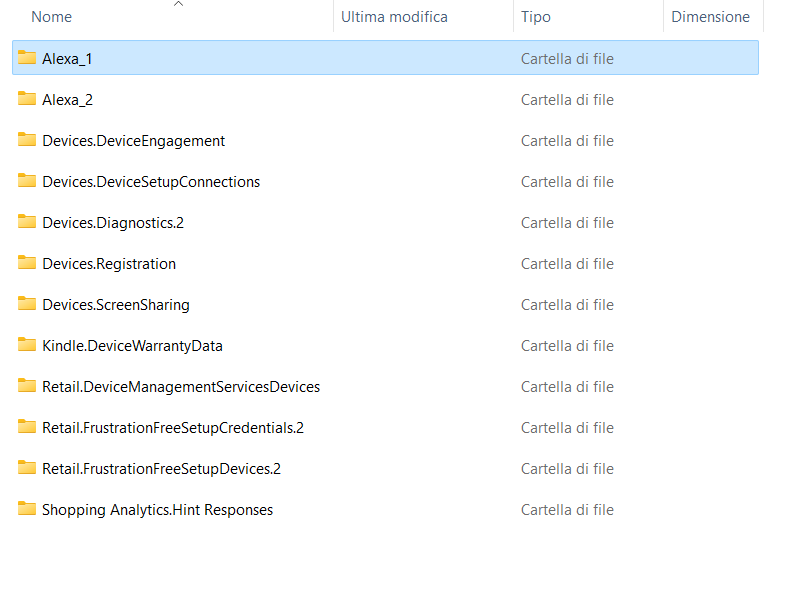Image resolution: width=788 pixels, height=593 pixels.
Task: Sort by the Dimensione column header
Action: click(710, 17)
